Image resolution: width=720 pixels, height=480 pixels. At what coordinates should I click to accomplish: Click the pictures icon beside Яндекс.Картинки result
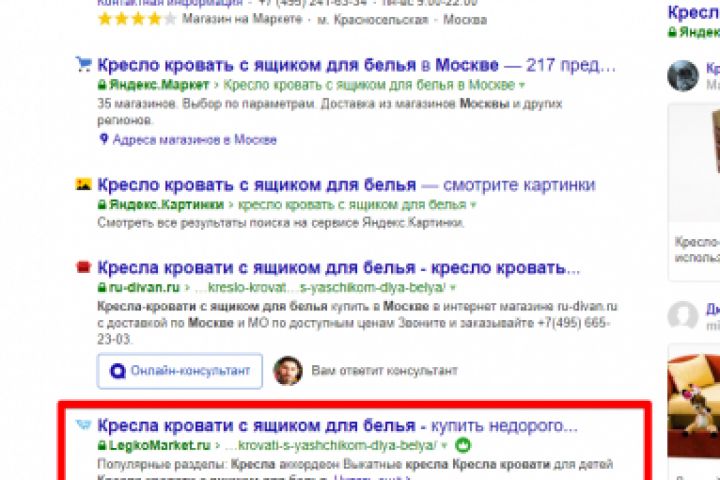pyautogui.click(x=84, y=184)
